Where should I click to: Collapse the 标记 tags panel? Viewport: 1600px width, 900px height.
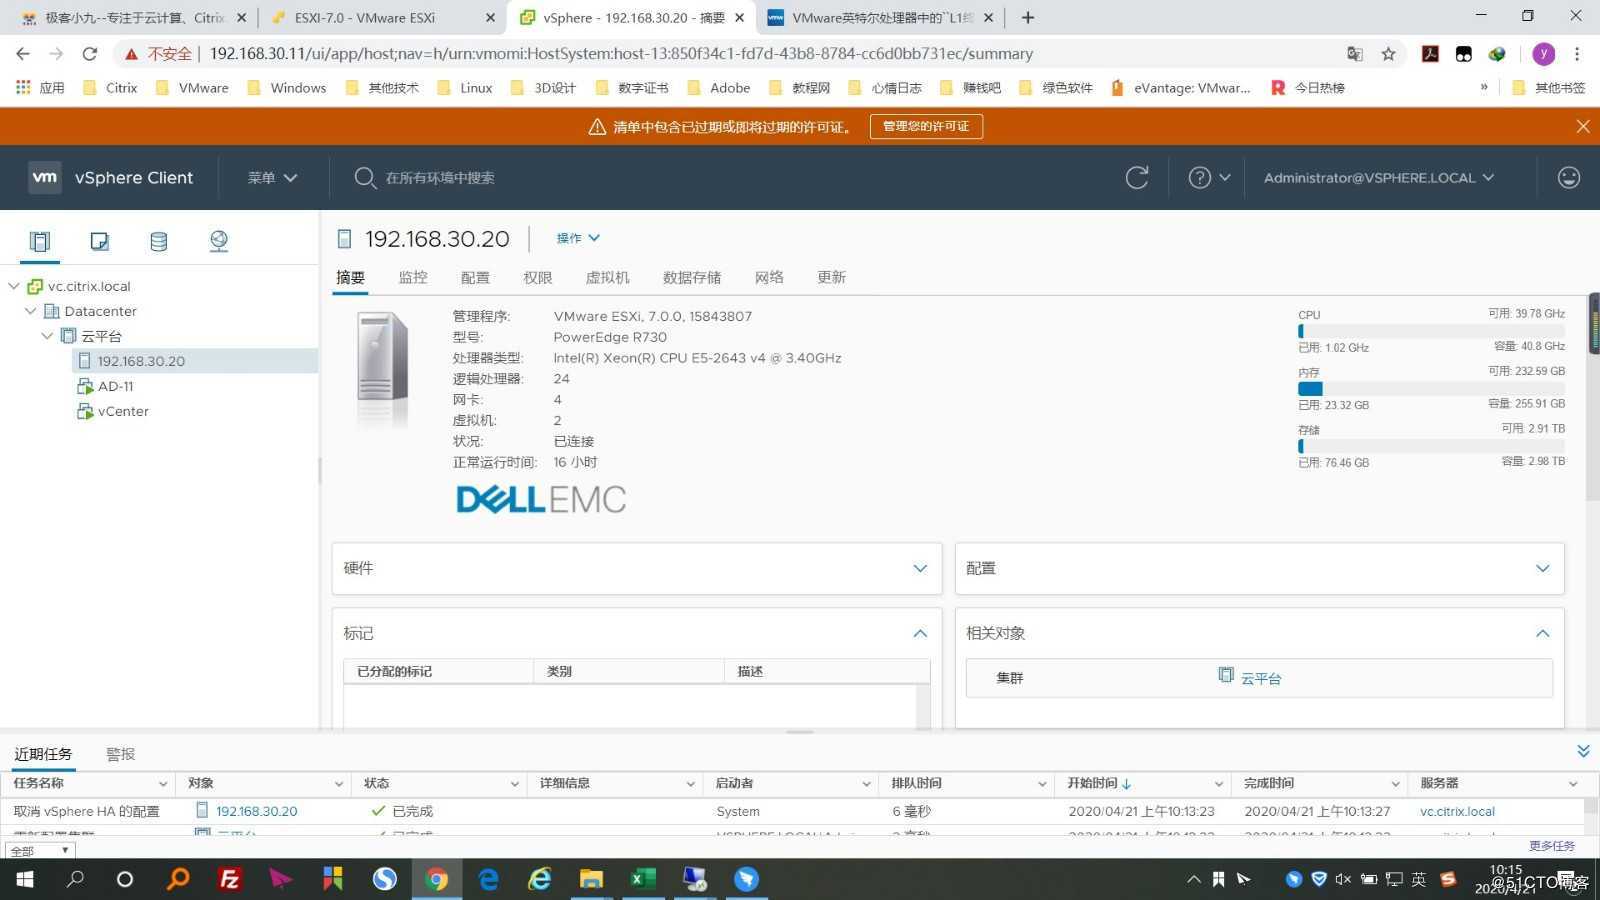coord(920,633)
